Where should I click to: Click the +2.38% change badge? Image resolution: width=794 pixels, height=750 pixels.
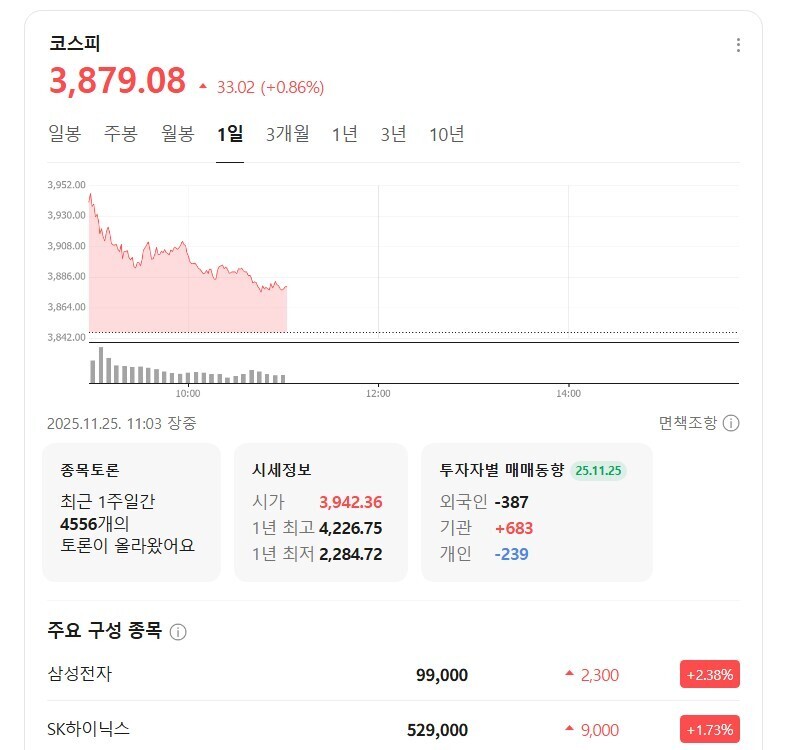coord(709,675)
